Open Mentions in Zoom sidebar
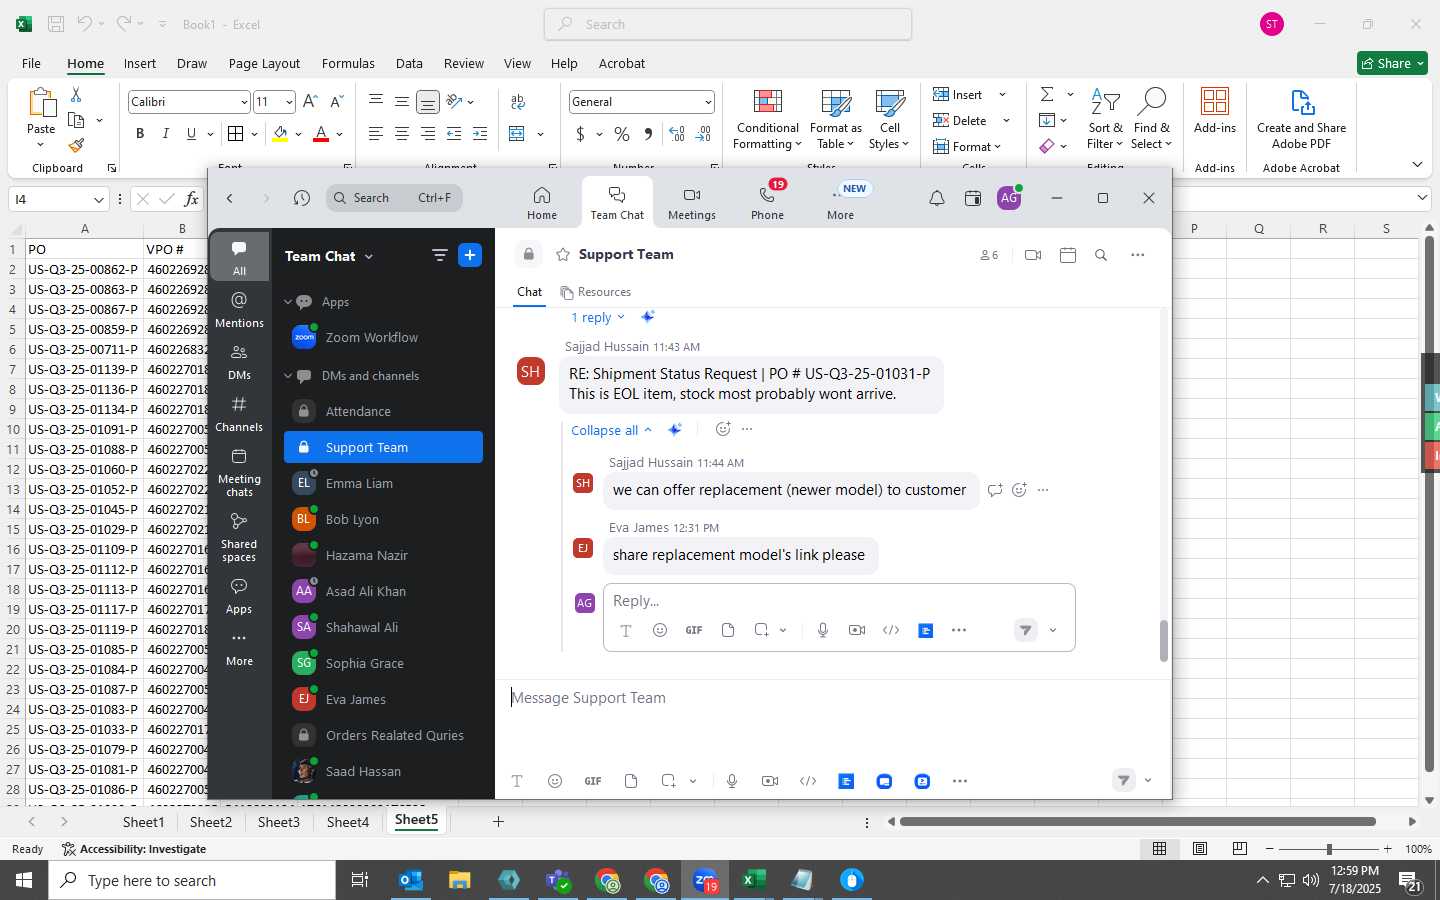The image size is (1440, 900). 239,309
